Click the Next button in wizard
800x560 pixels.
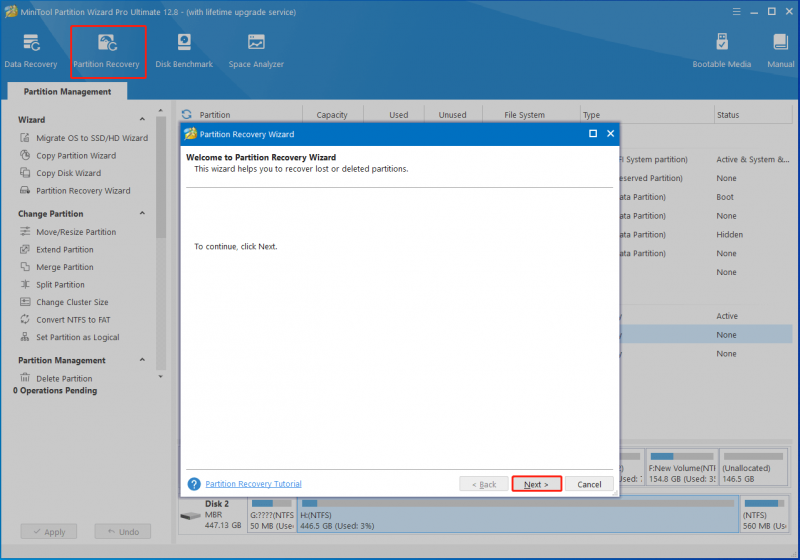536,484
